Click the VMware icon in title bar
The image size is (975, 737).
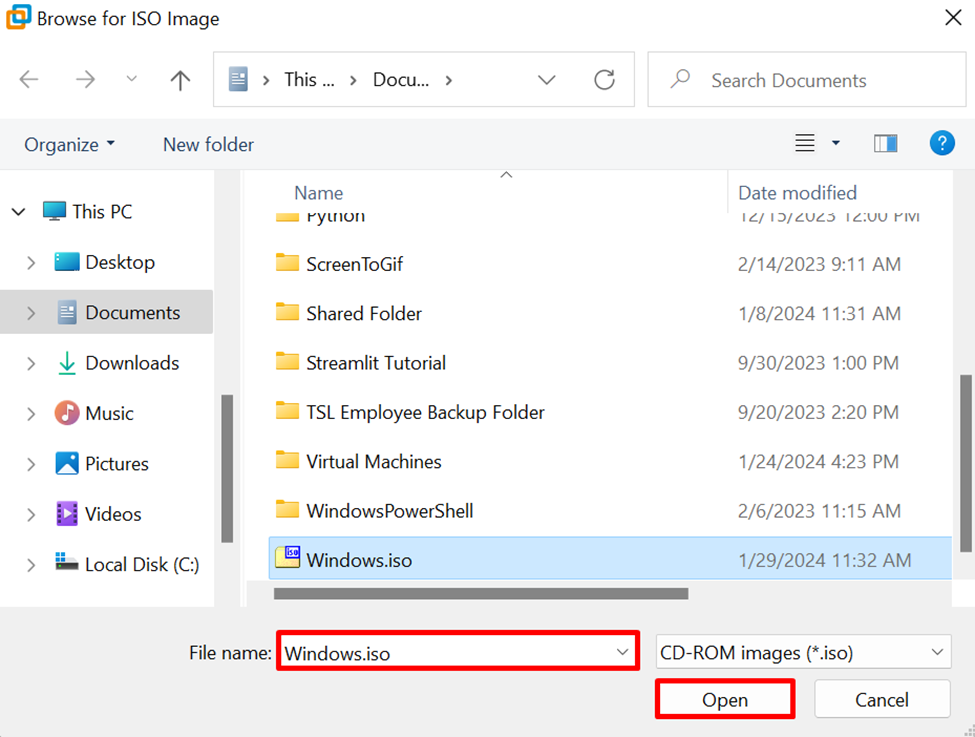pyautogui.click(x=18, y=17)
